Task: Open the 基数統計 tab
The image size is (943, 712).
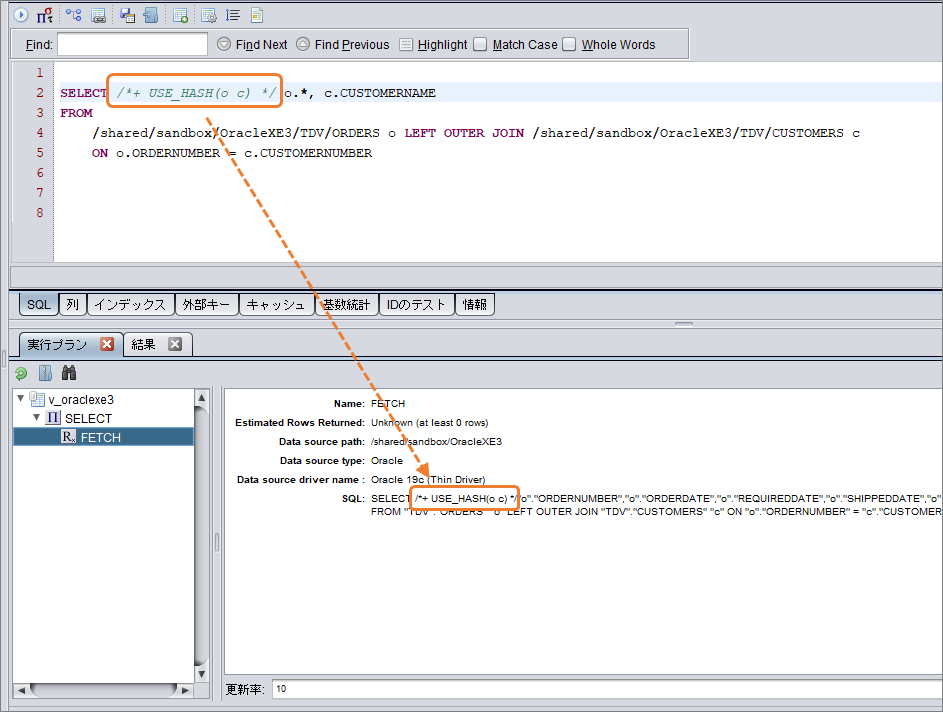Action: click(x=346, y=305)
